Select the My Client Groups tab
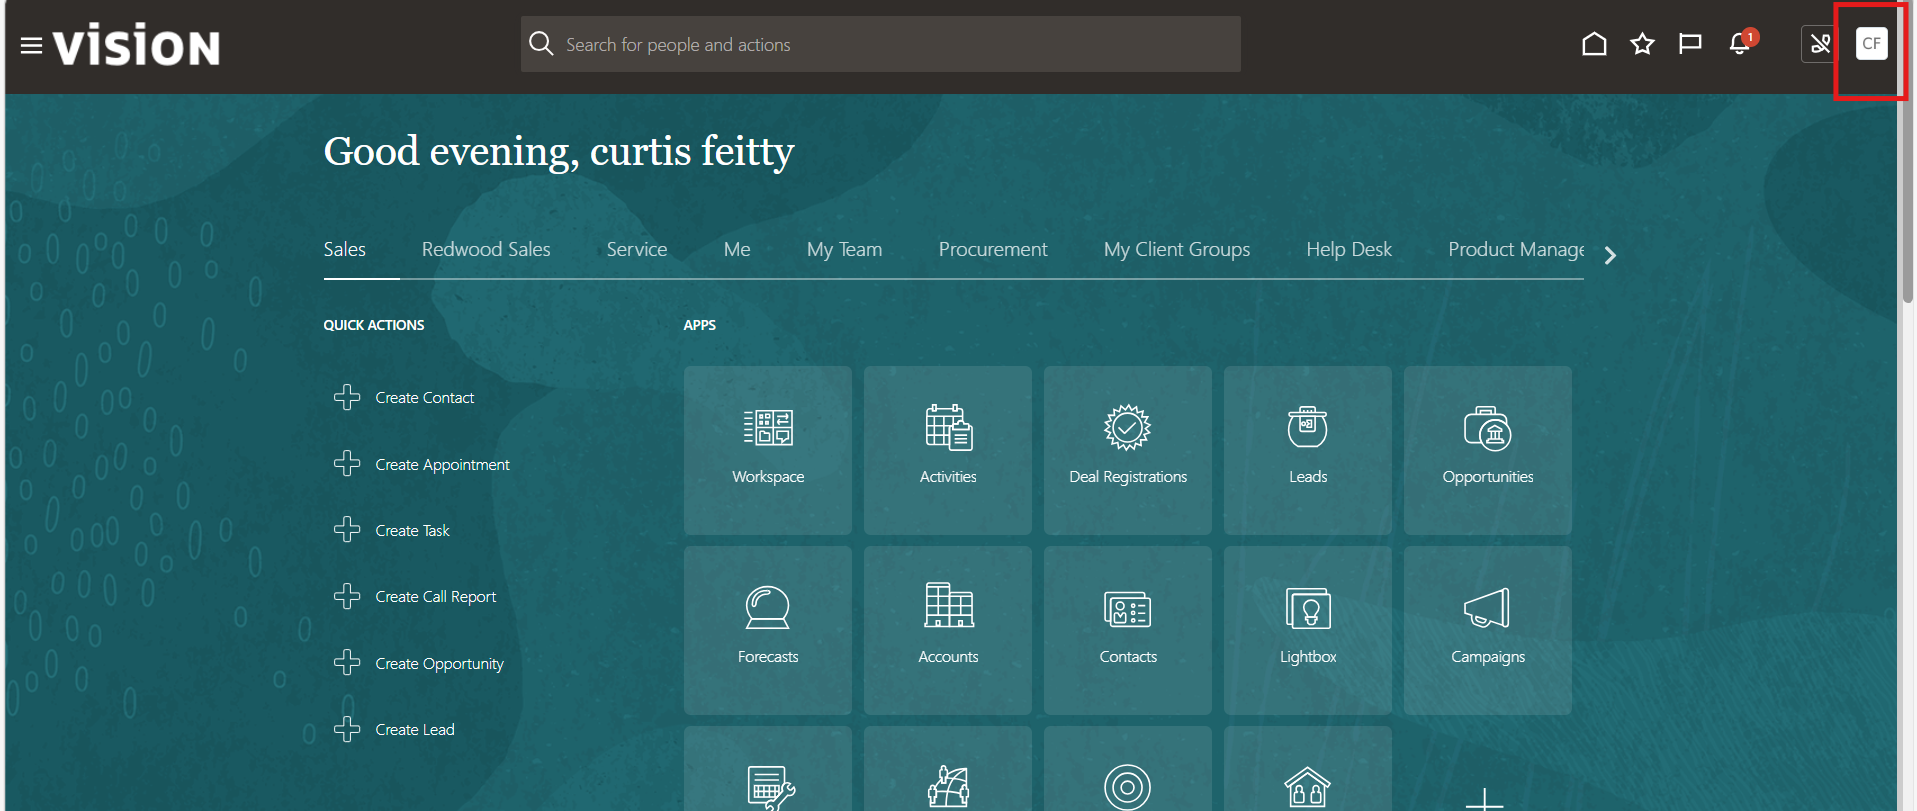 coord(1176,250)
